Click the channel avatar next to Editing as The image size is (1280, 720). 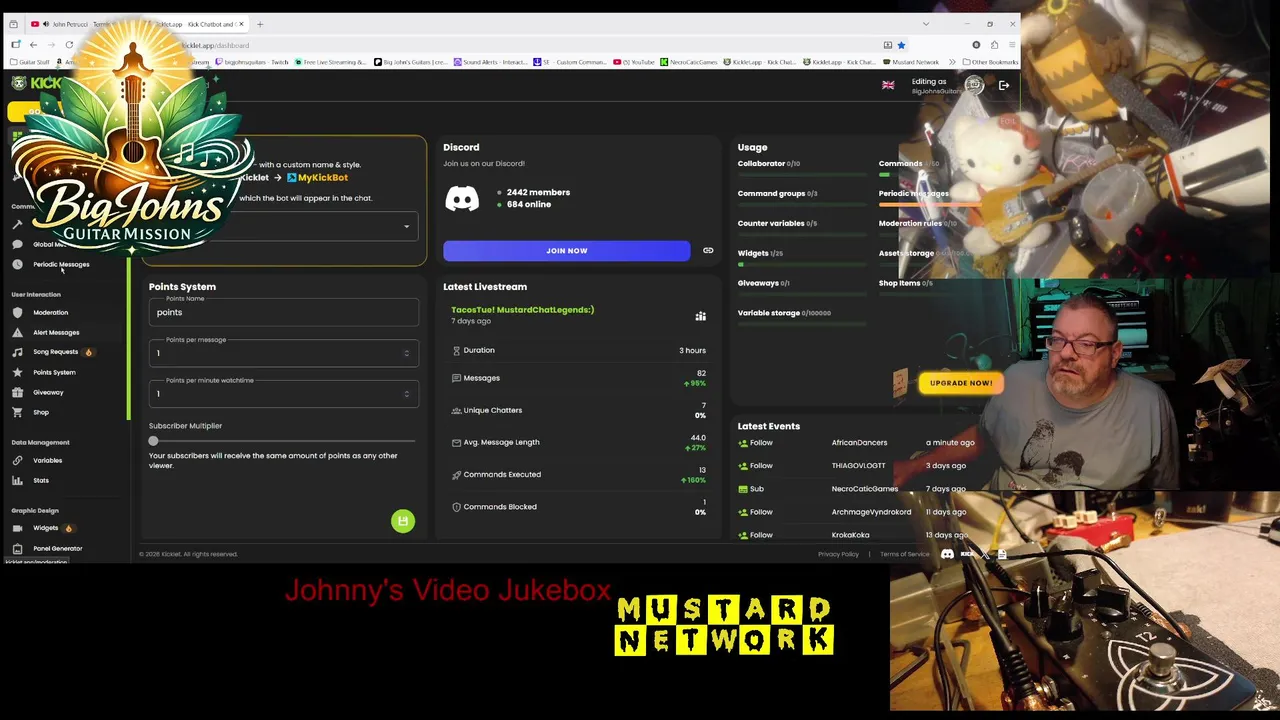point(974,85)
